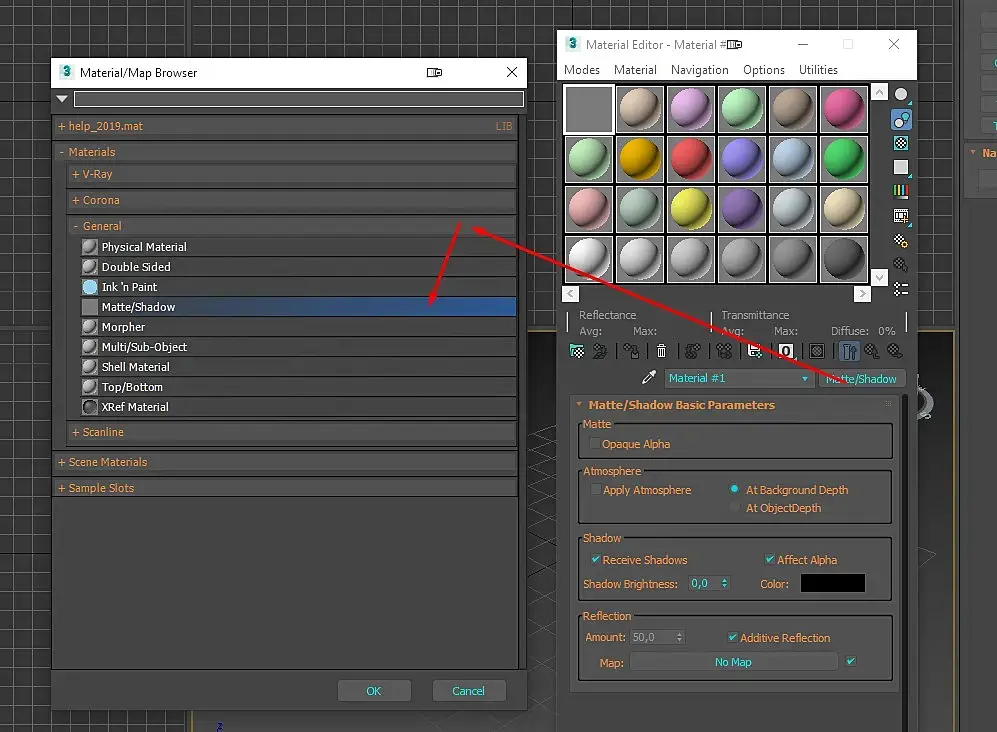
Task: Uncheck the Affect Alpha checkbox
Action: click(x=769, y=560)
